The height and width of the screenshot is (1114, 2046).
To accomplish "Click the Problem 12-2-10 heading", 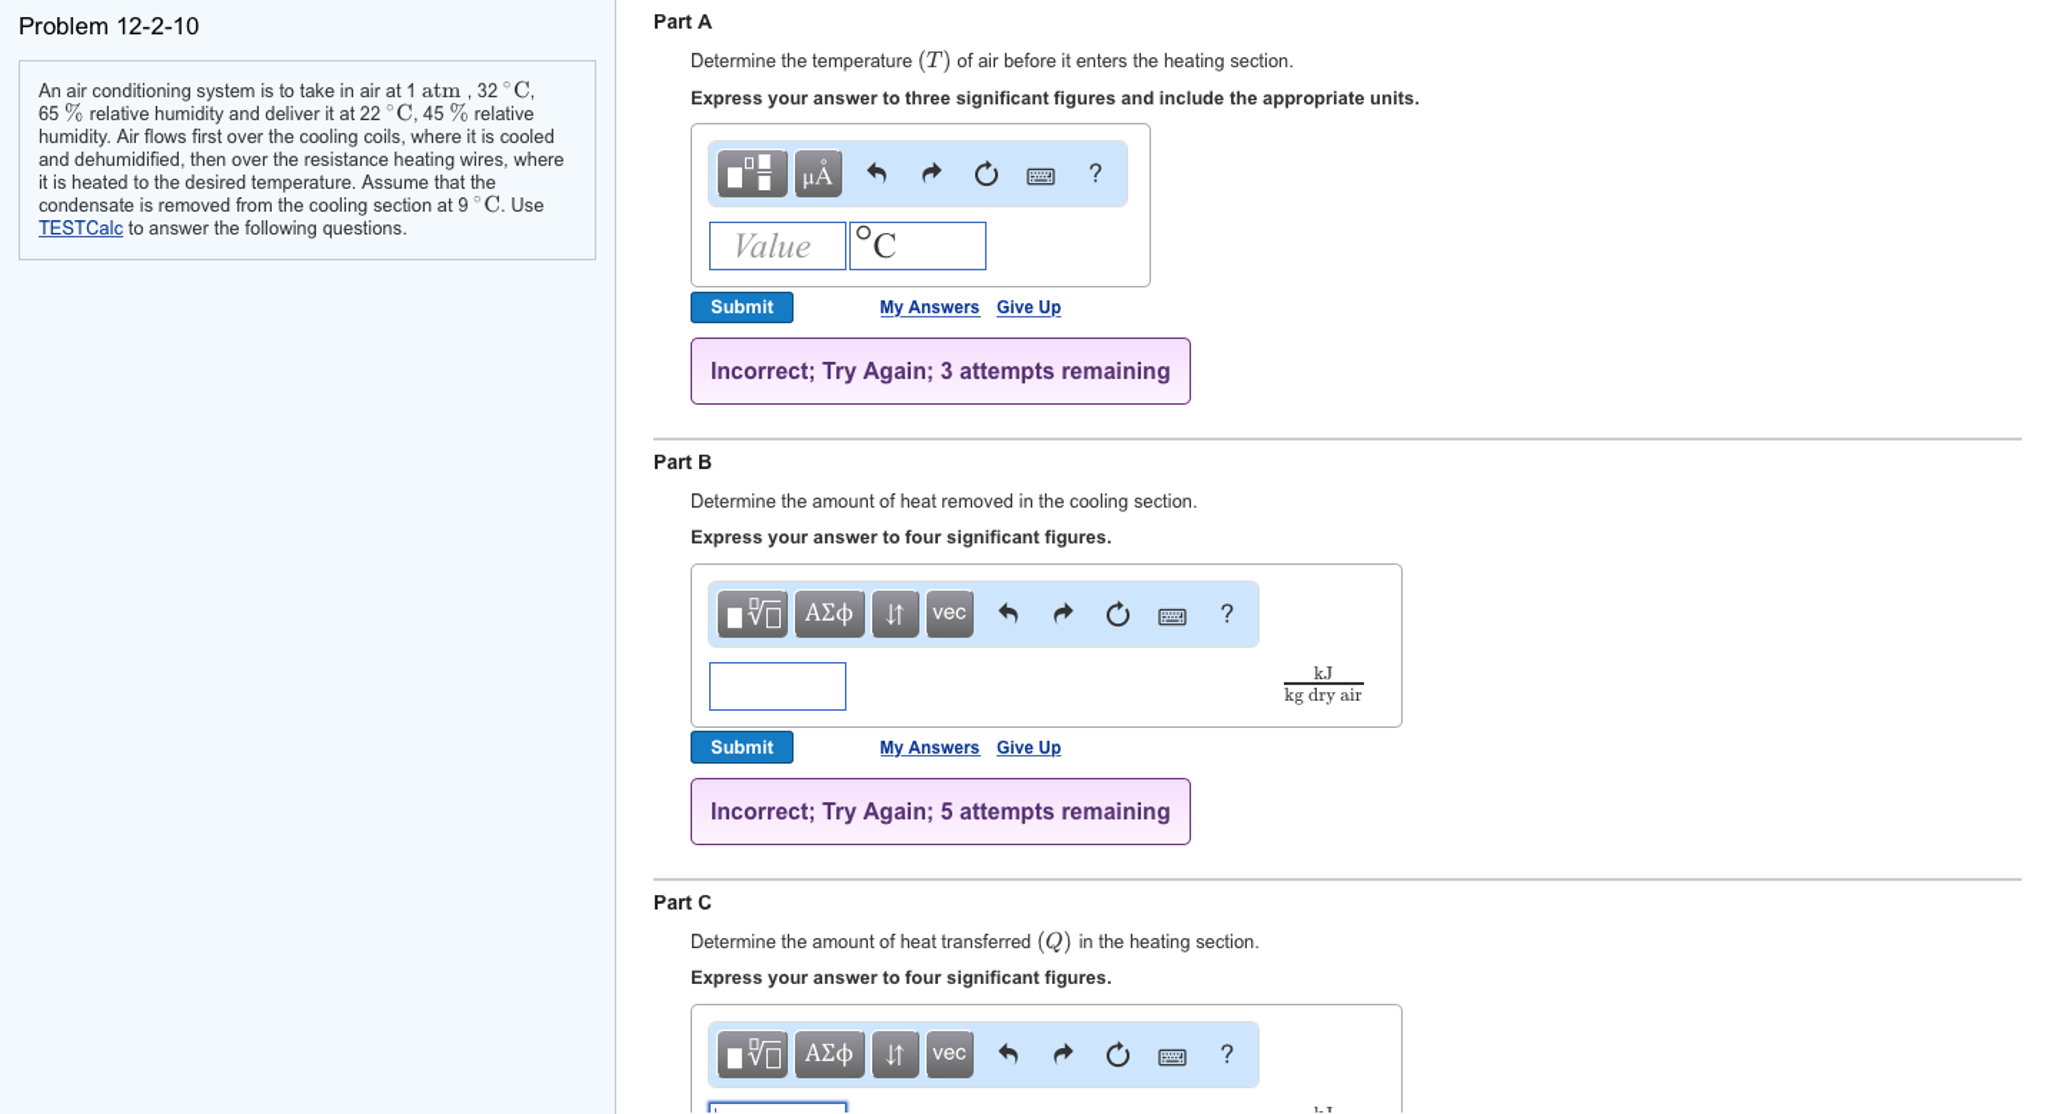I will point(109,26).
